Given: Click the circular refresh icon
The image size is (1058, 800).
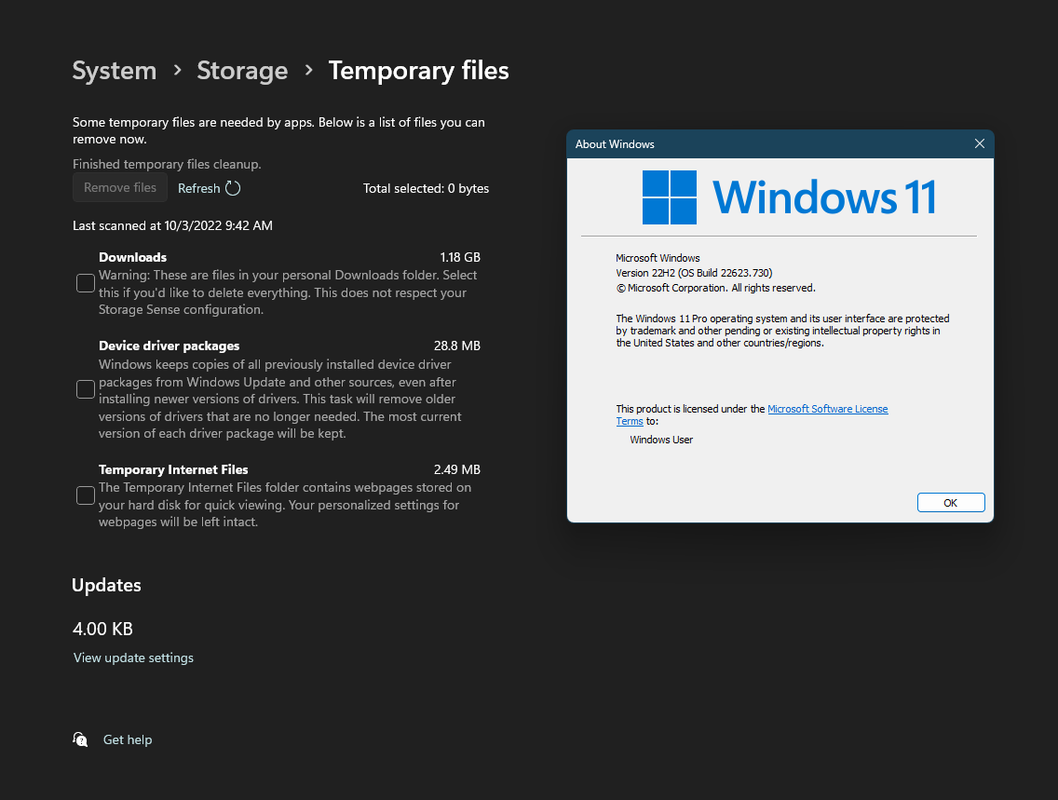Looking at the screenshot, I should coord(233,188).
